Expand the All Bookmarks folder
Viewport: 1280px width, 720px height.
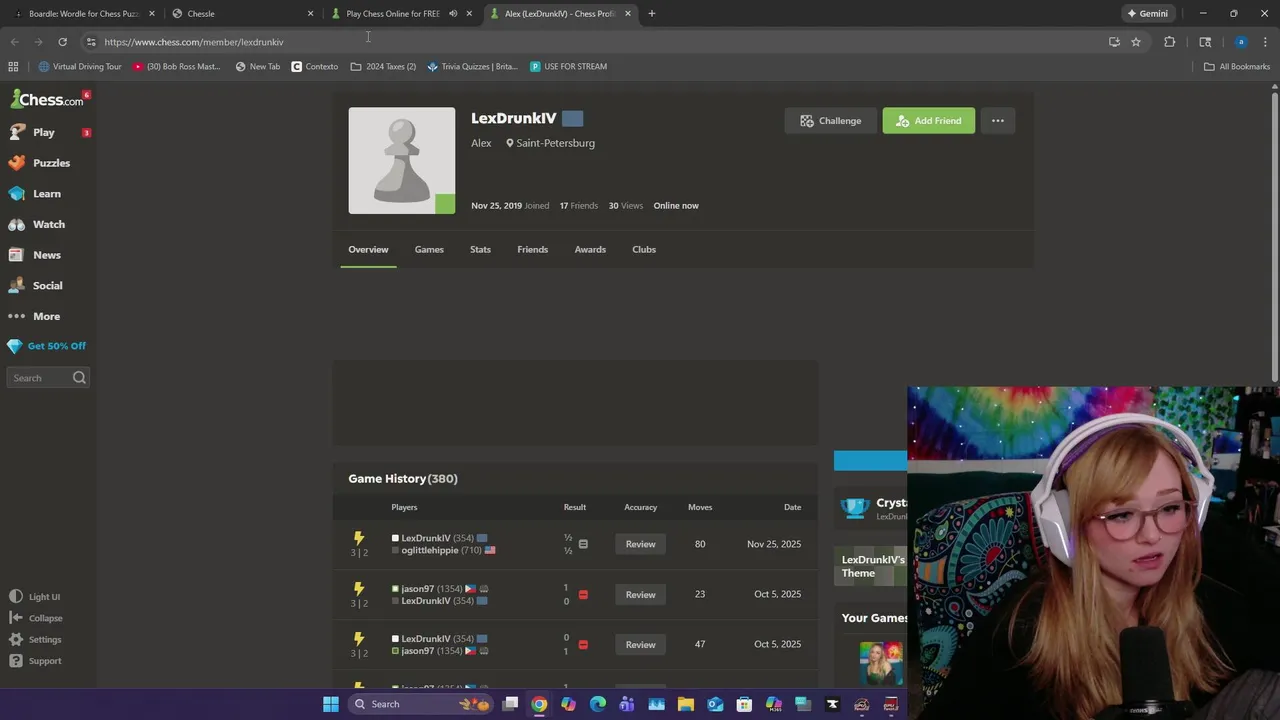click(1237, 67)
